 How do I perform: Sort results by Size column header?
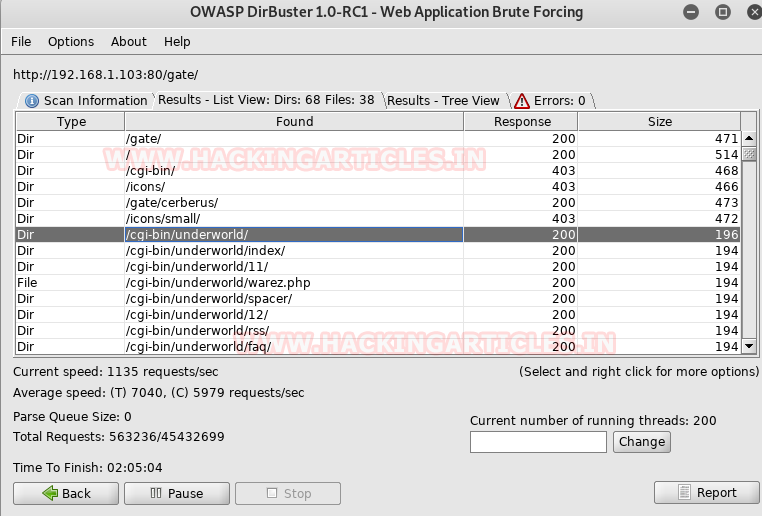(659, 121)
